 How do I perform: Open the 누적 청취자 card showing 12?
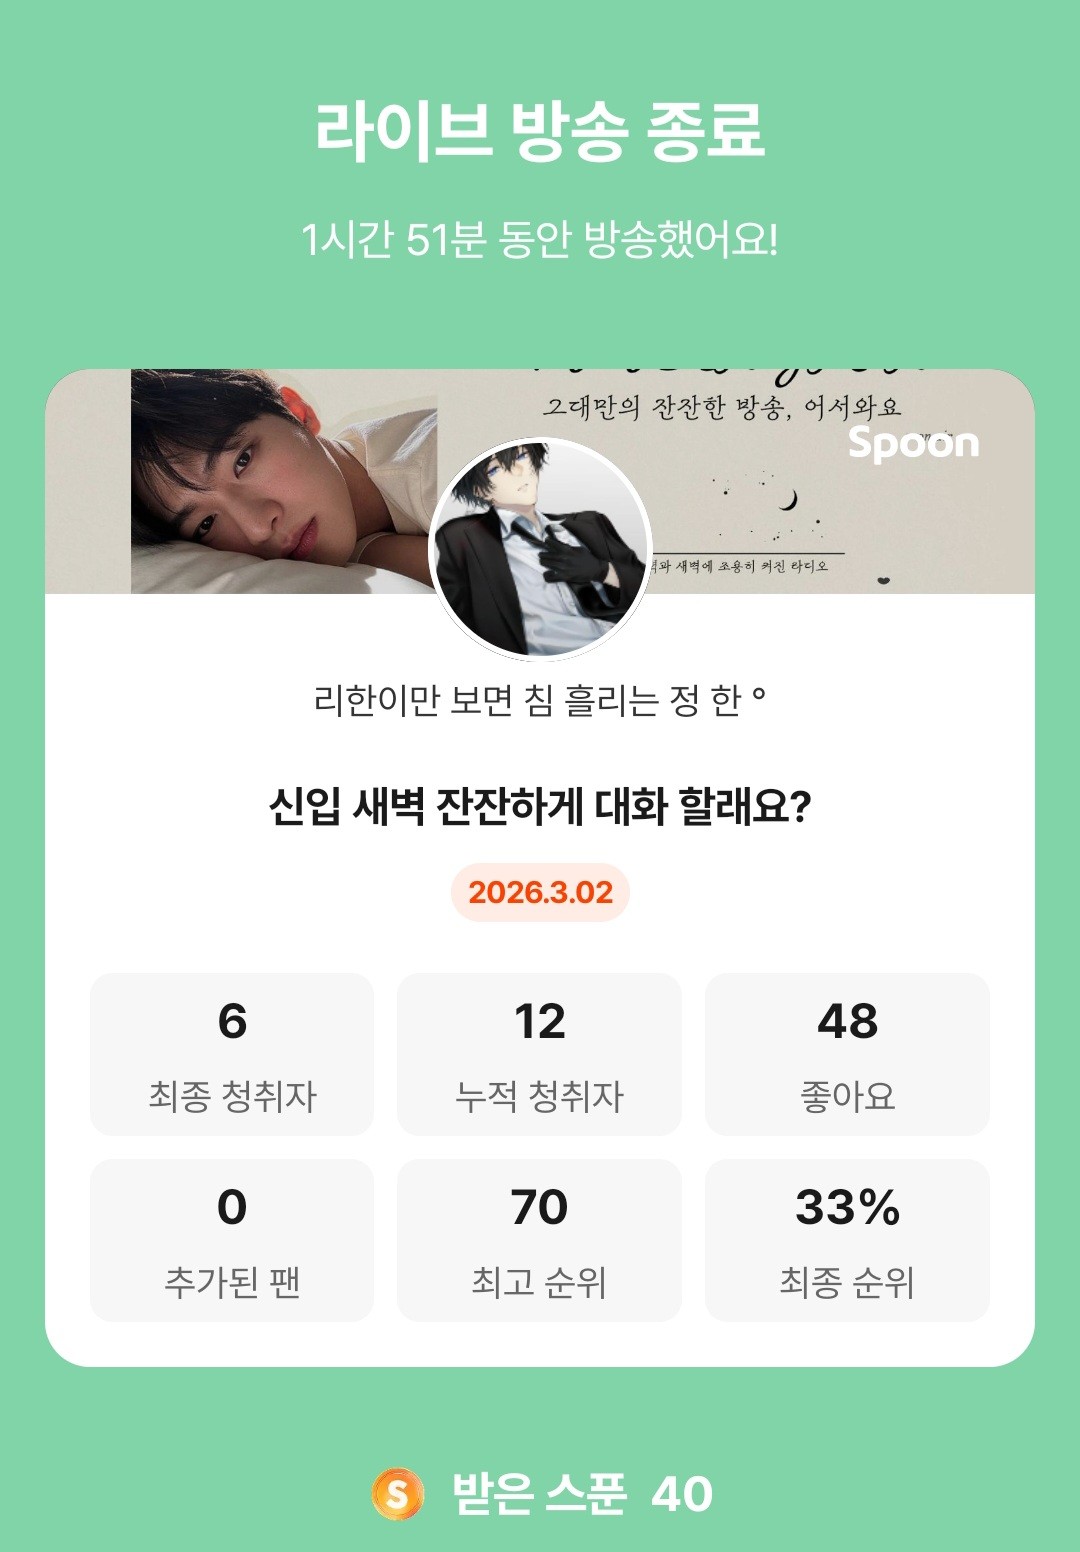pos(540,1054)
